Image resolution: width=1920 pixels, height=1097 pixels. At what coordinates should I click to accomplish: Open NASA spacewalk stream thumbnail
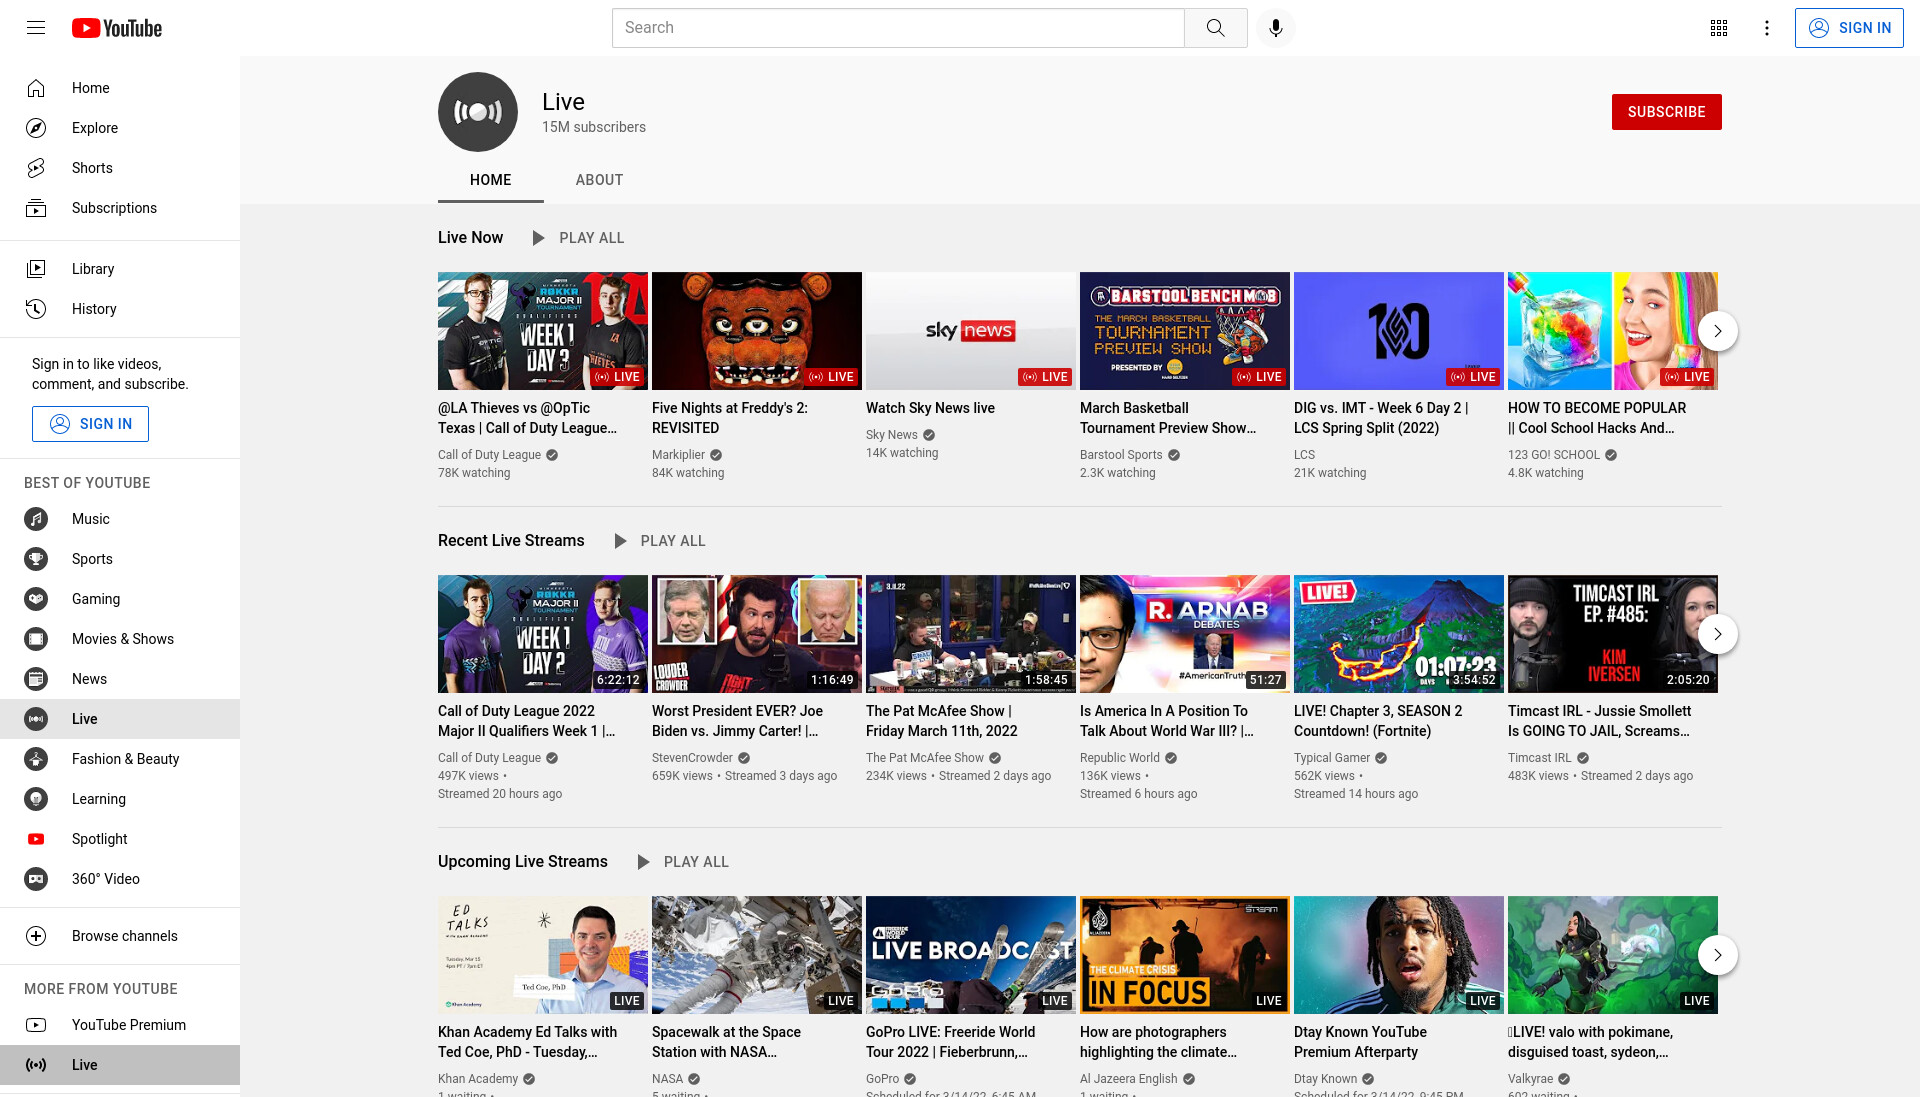point(757,955)
